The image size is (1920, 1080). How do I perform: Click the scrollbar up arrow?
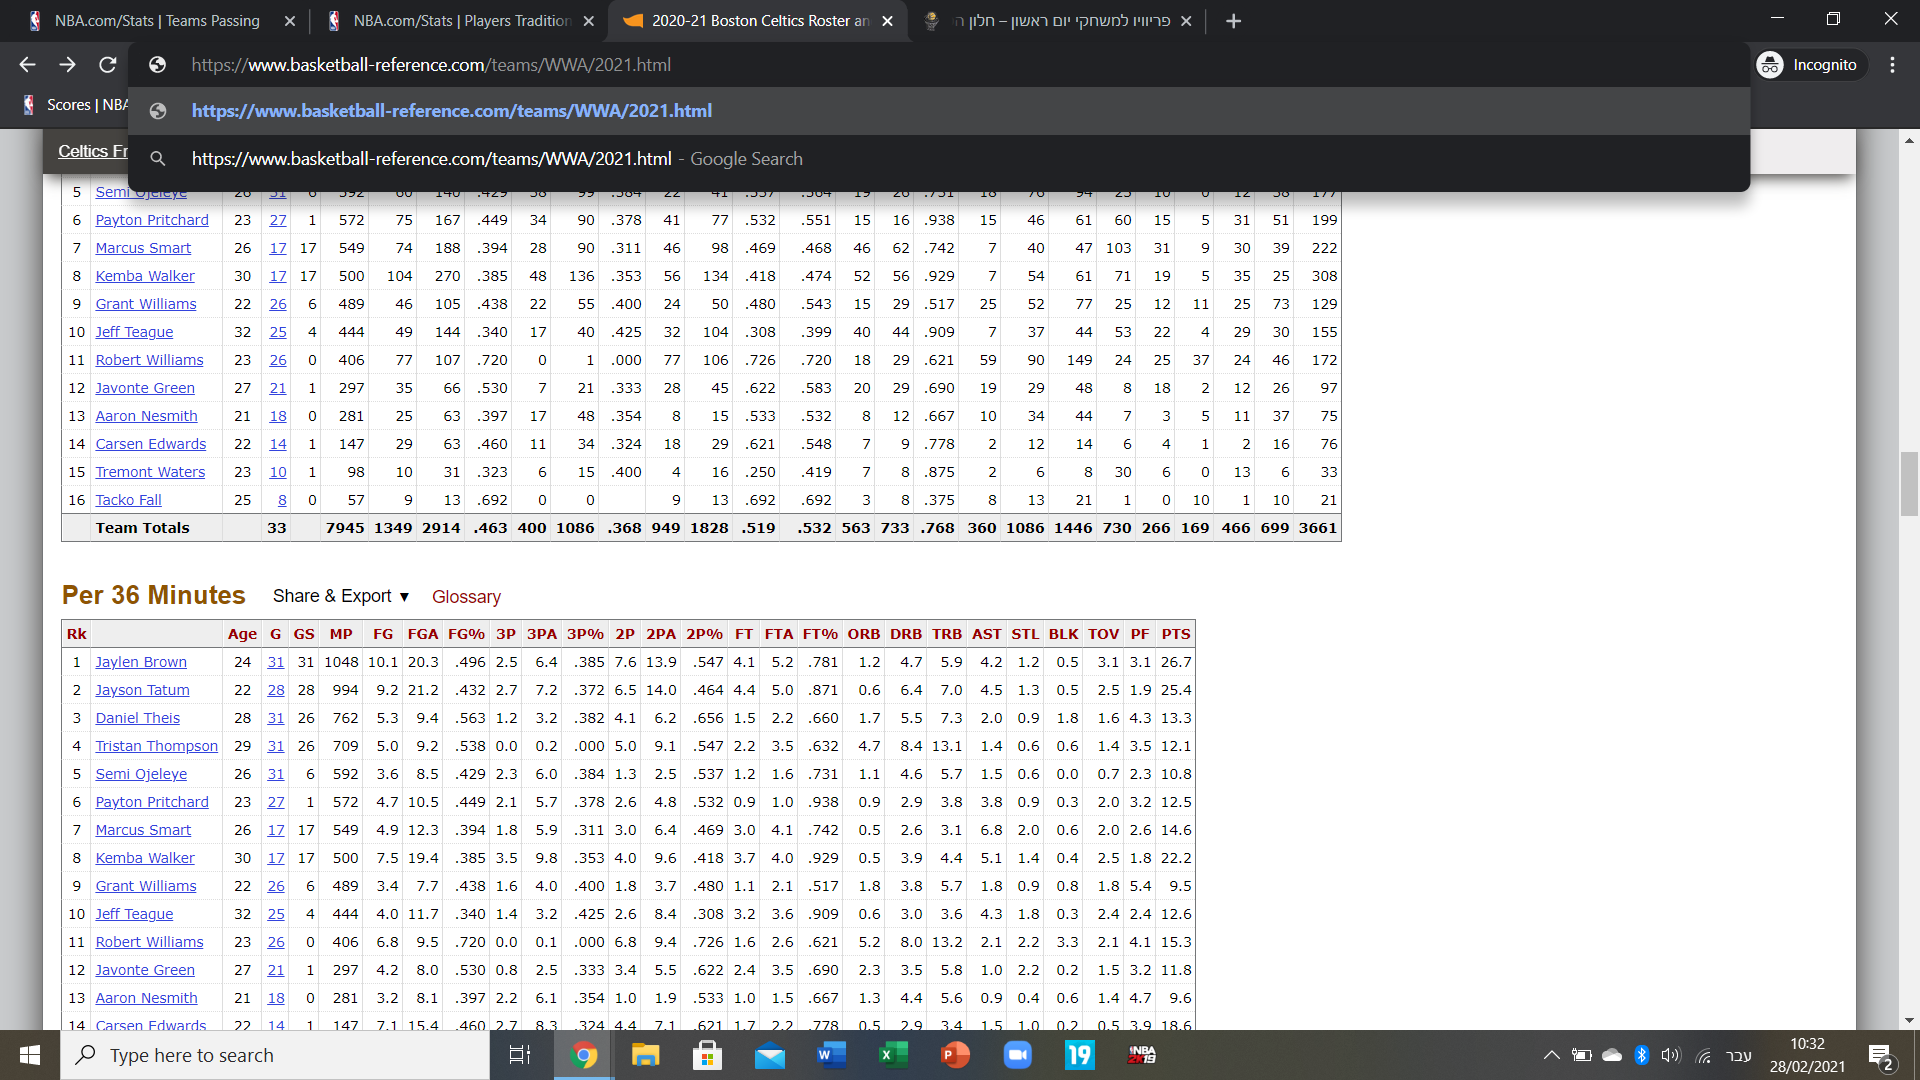(x=1909, y=141)
